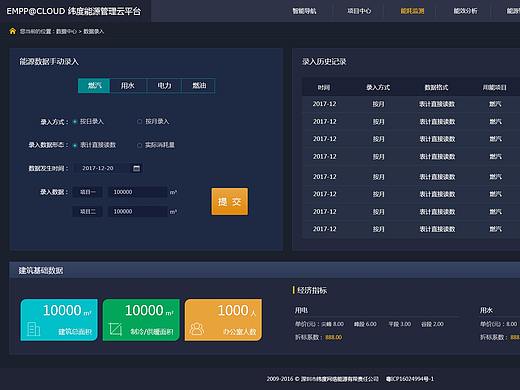This screenshot has height=390, width=520.
Task: Click the 经济指标 section heading
Action: [312, 290]
